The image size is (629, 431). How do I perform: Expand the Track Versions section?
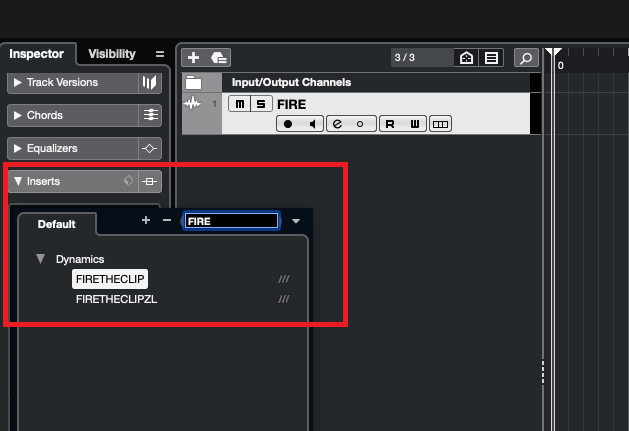point(17,82)
